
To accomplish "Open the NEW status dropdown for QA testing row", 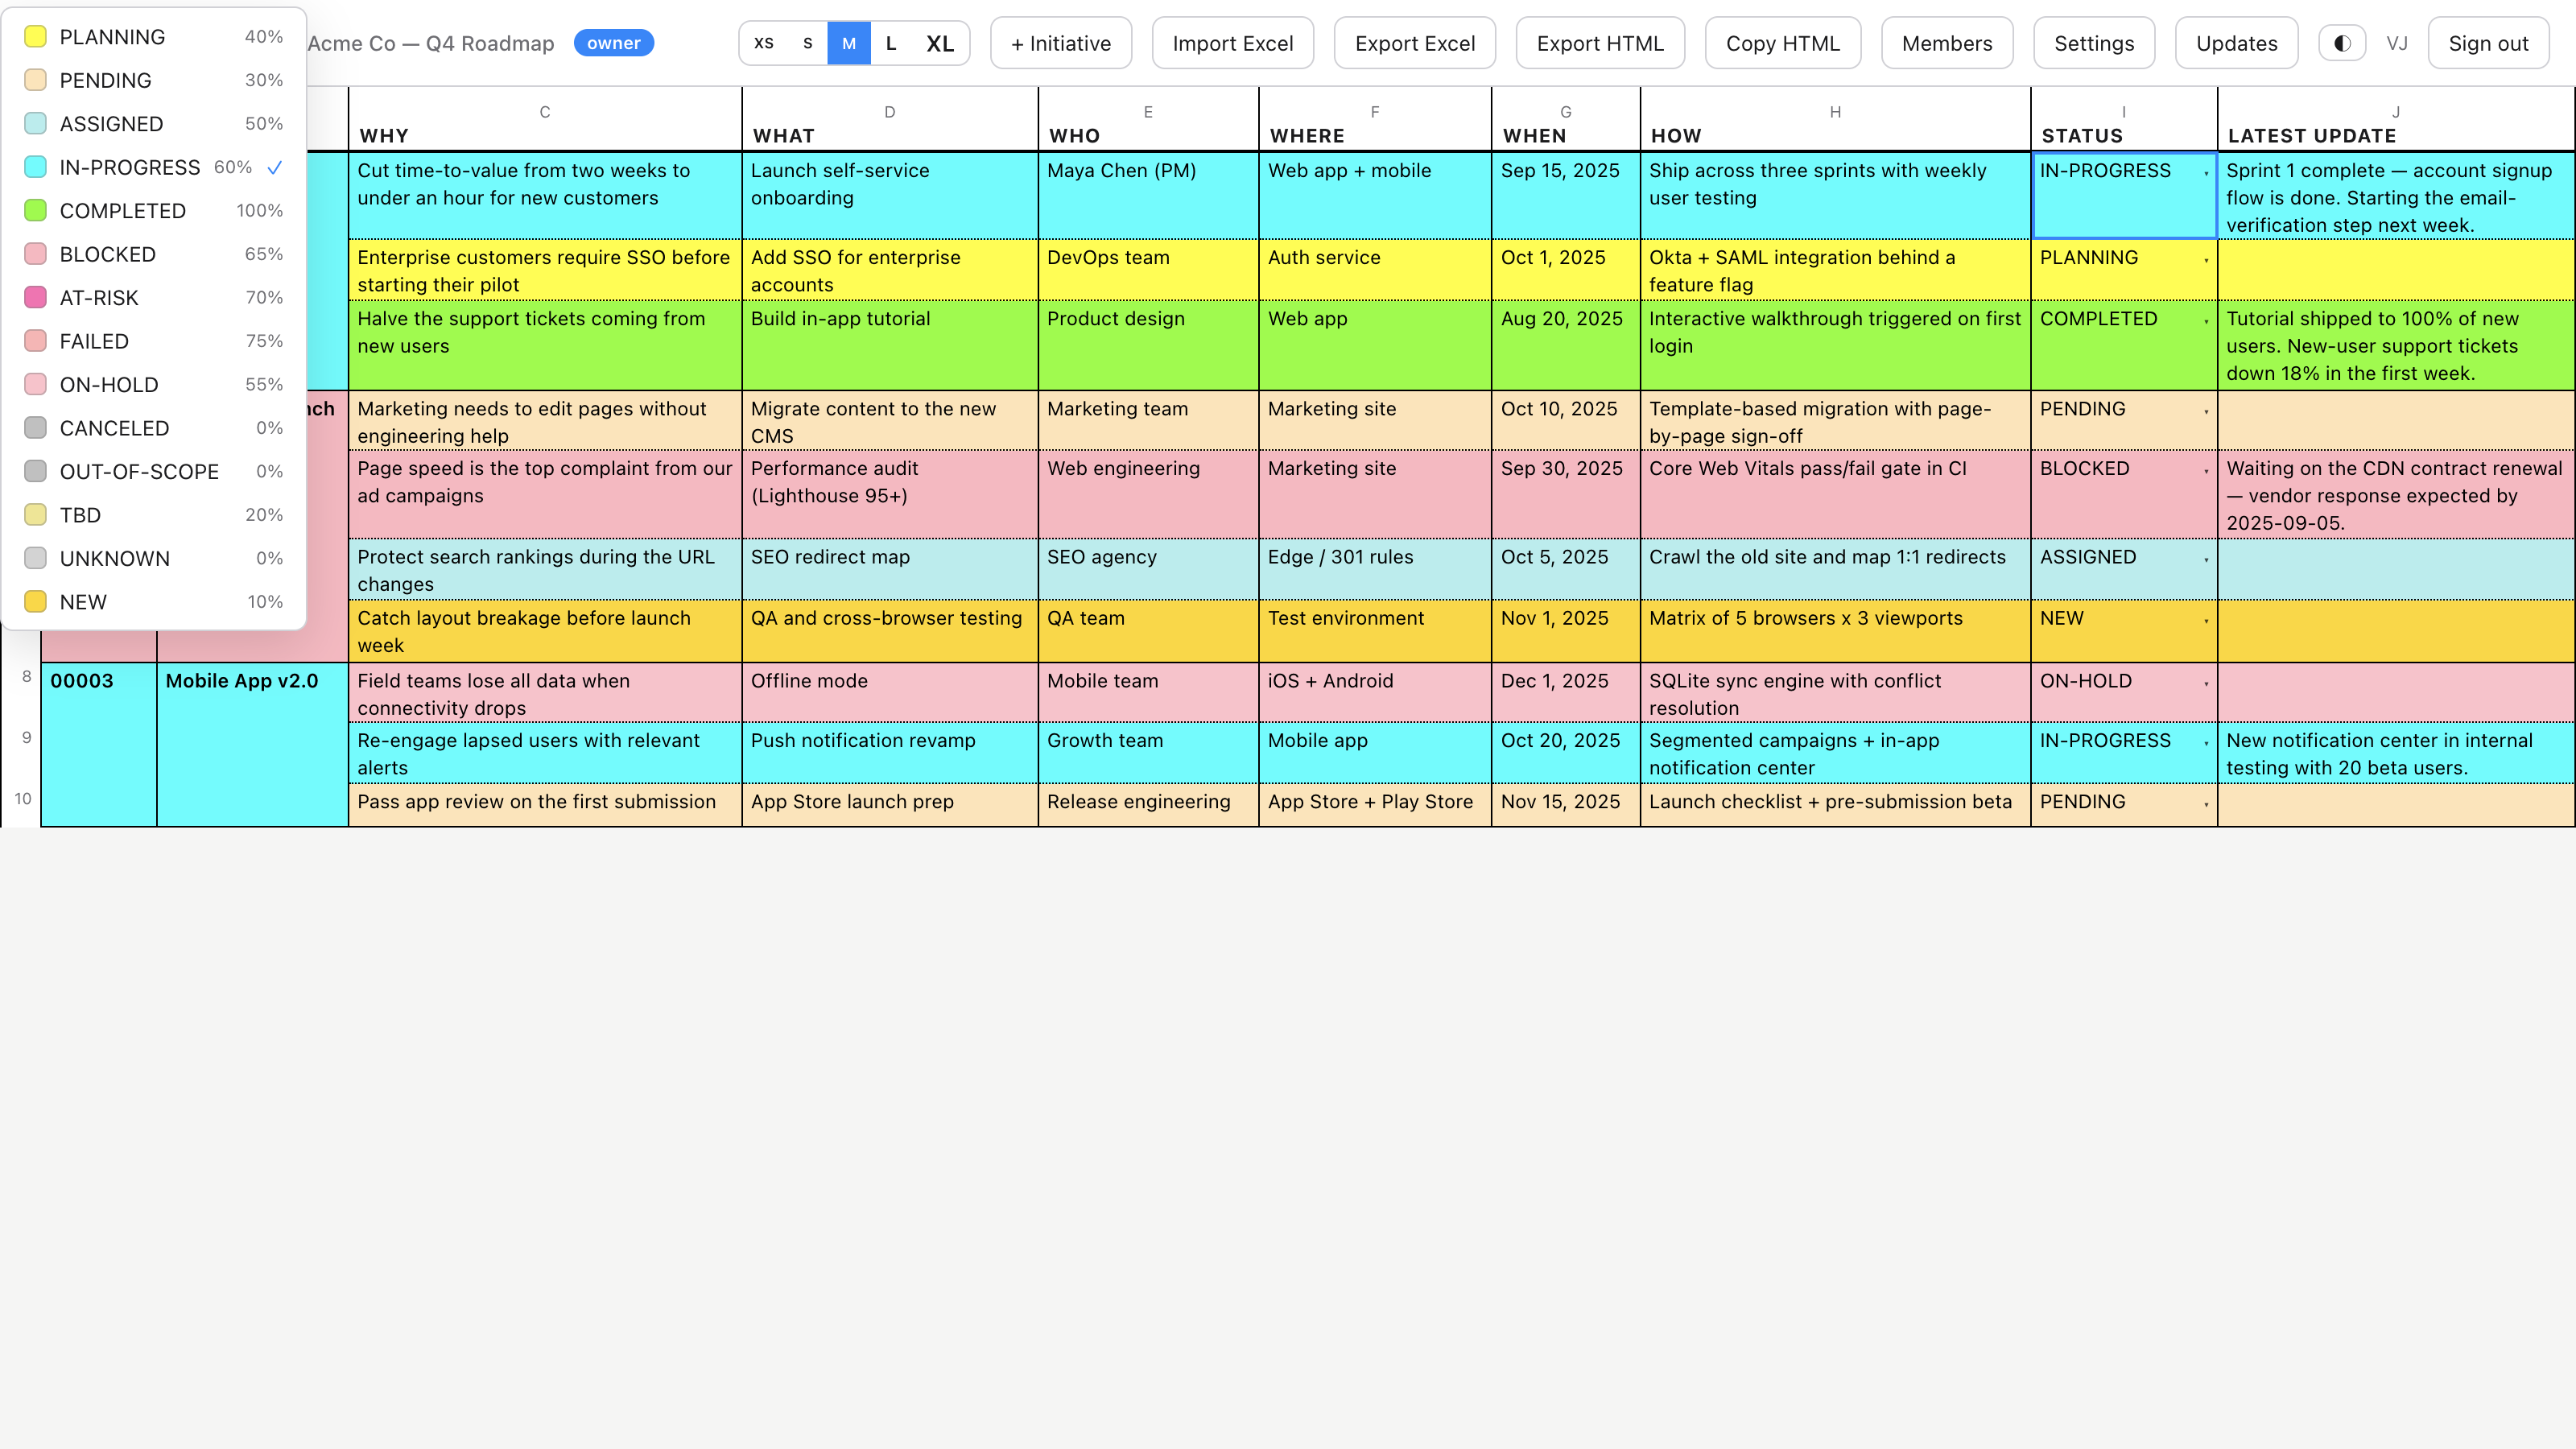I will [x=2124, y=631].
